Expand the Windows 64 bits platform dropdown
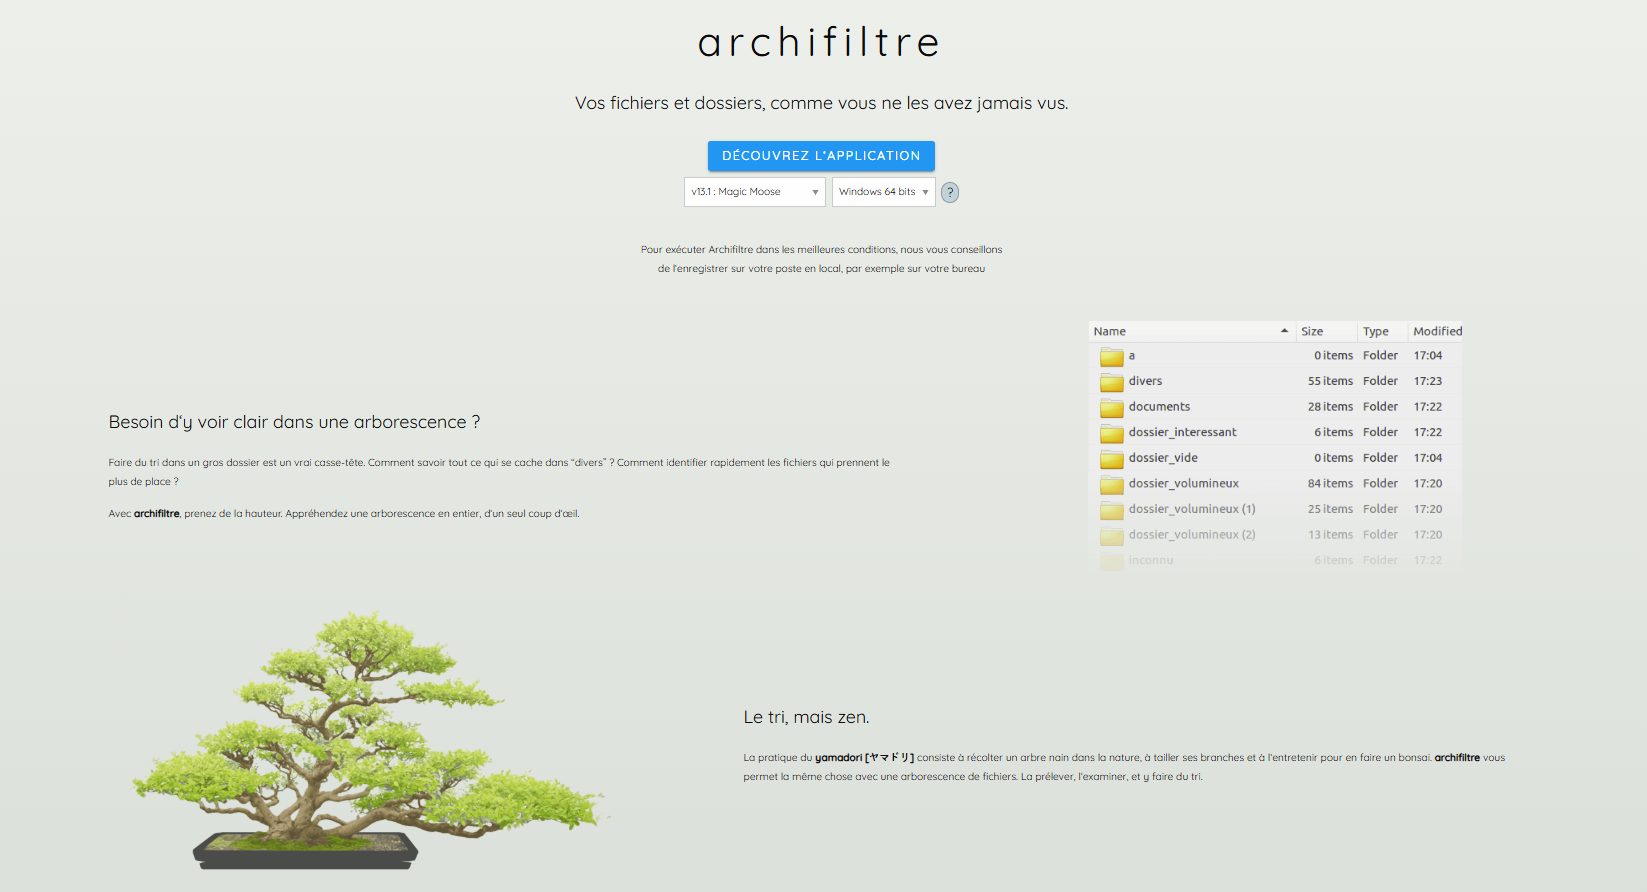 coord(883,192)
